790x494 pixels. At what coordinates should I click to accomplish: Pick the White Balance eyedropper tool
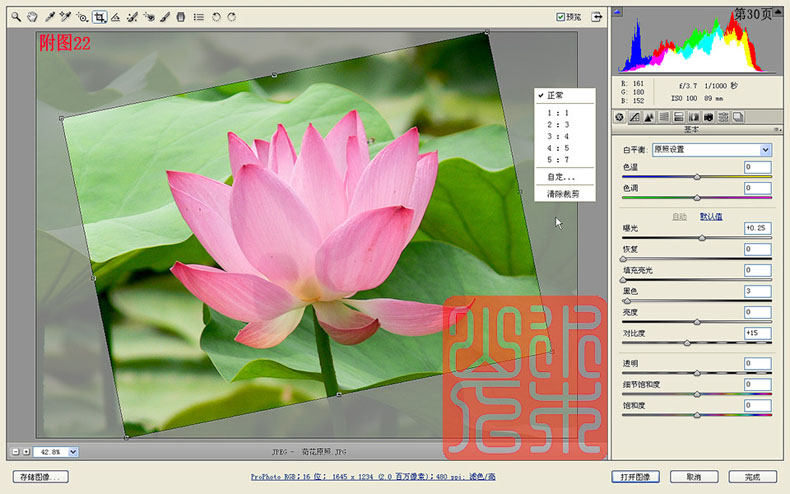coord(49,17)
